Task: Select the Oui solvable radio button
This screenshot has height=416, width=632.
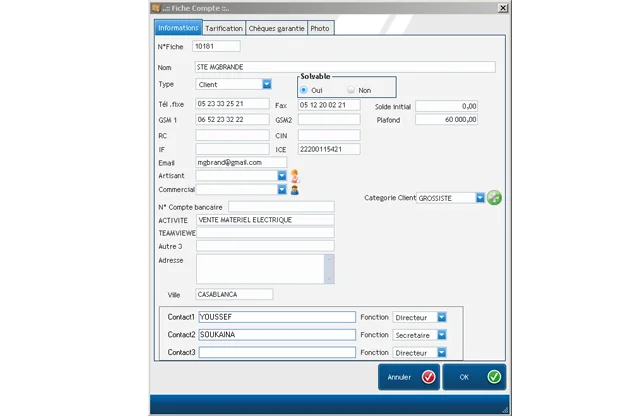Action: tap(304, 90)
